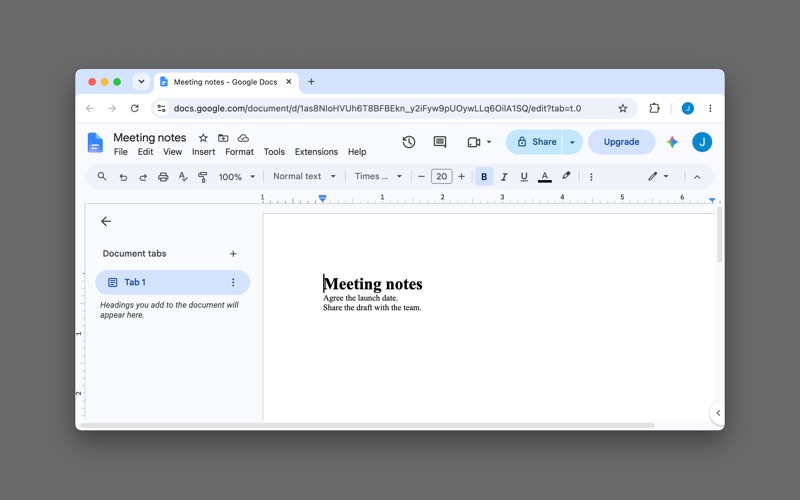Open Chrome tab search dropdown

tap(141, 82)
